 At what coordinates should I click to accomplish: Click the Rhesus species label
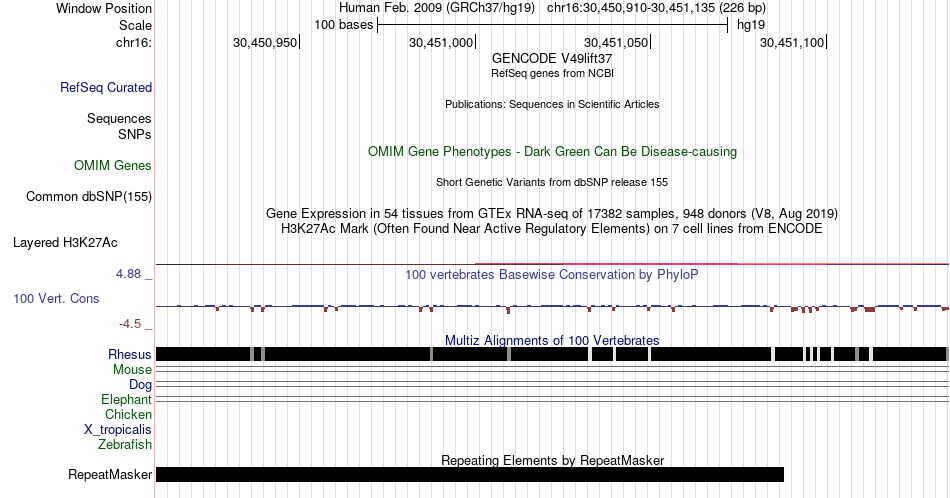(130, 354)
